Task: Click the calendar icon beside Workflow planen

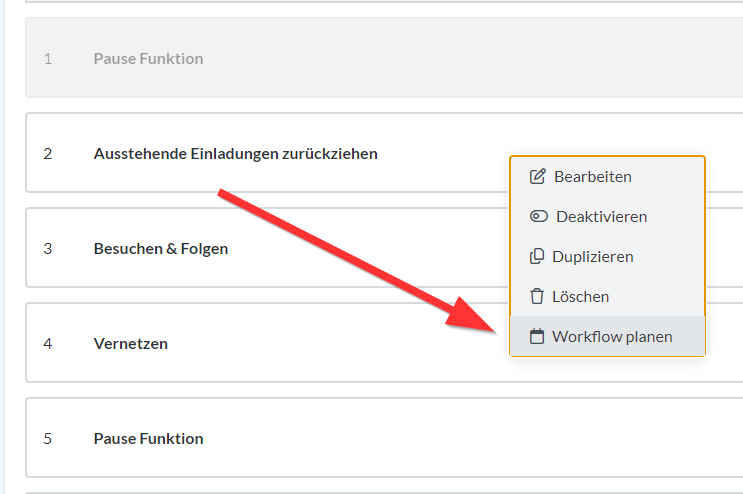Action: (537, 337)
